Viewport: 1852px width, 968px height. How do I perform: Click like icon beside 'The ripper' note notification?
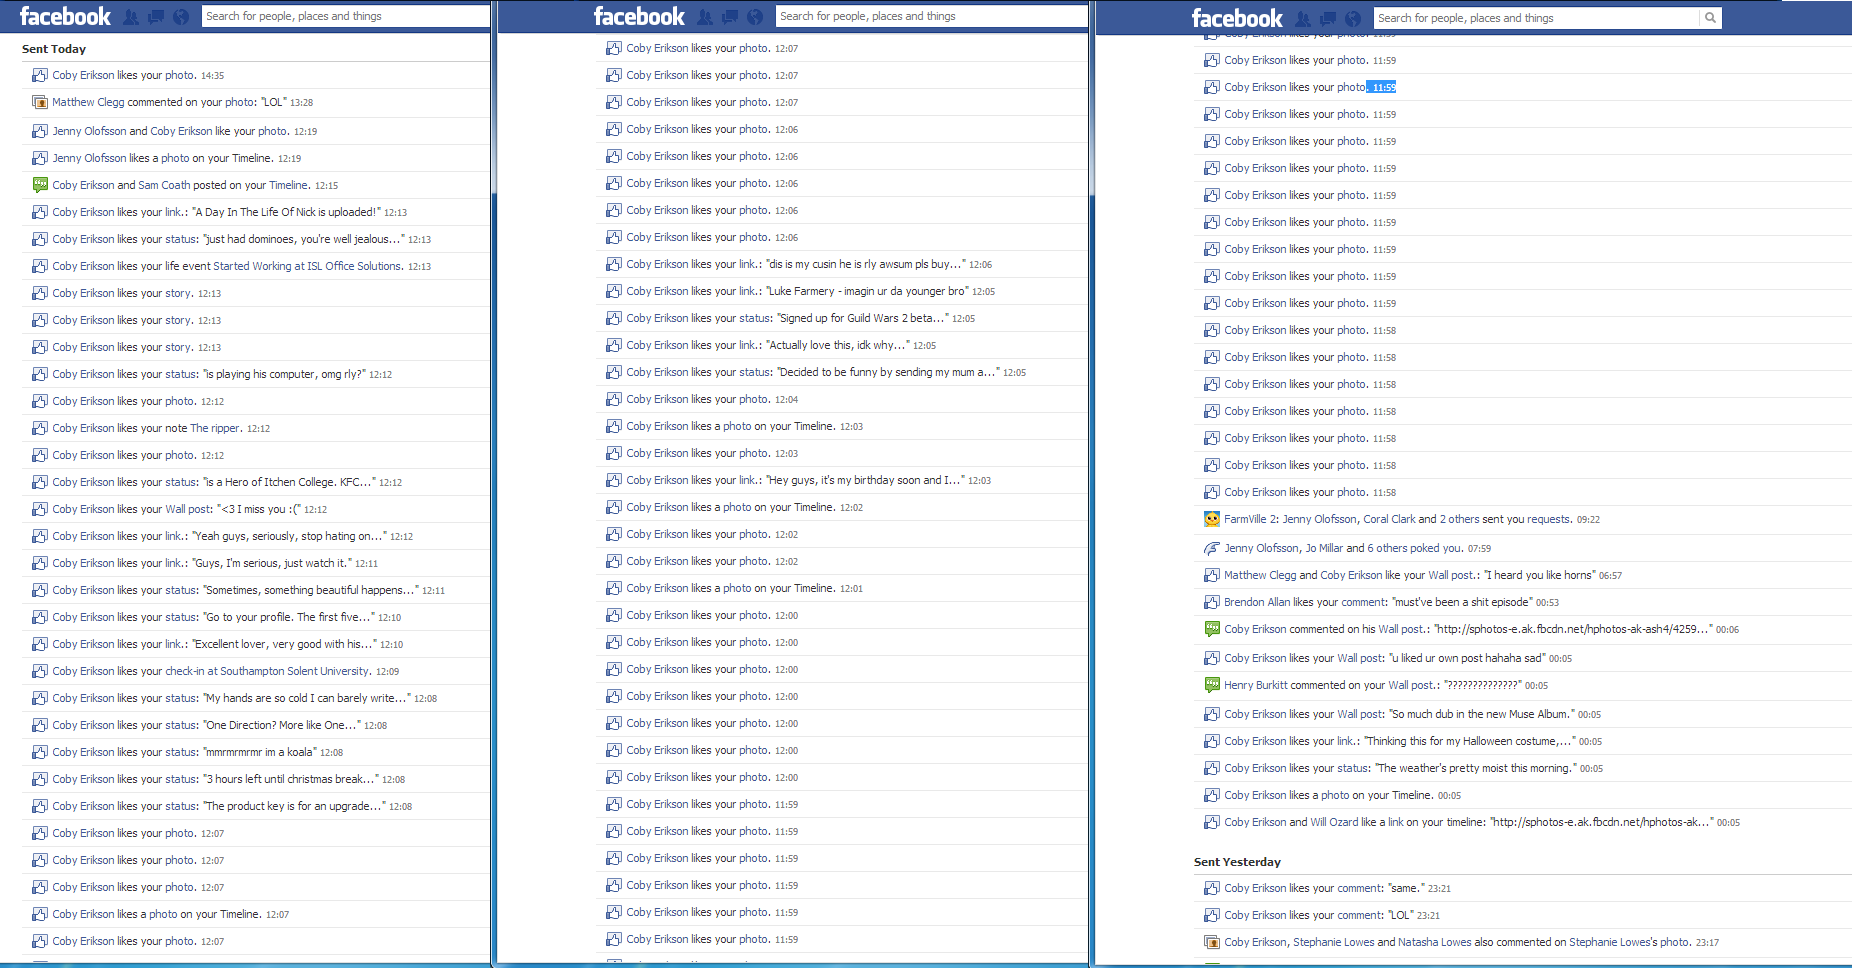[x=40, y=428]
